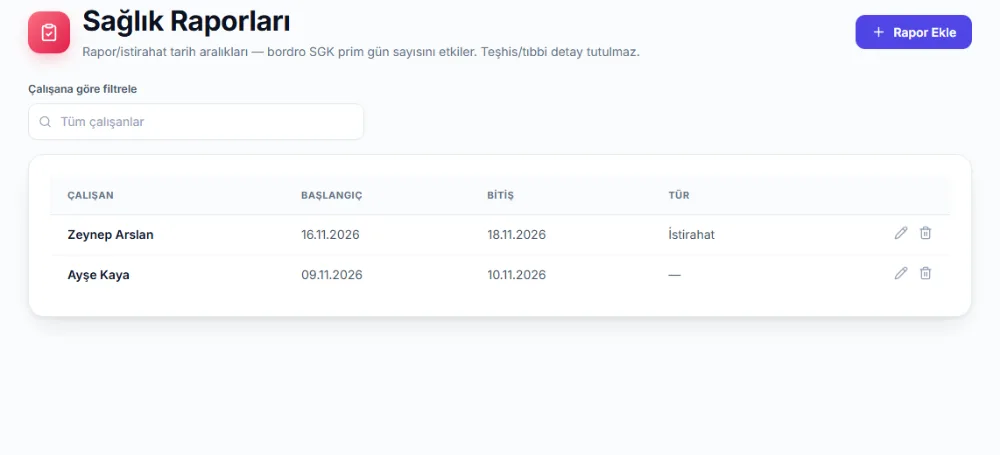Click the Rapor Ekle button
Image resolution: width=1000 pixels, height=455 pixels.
(913, 32)
